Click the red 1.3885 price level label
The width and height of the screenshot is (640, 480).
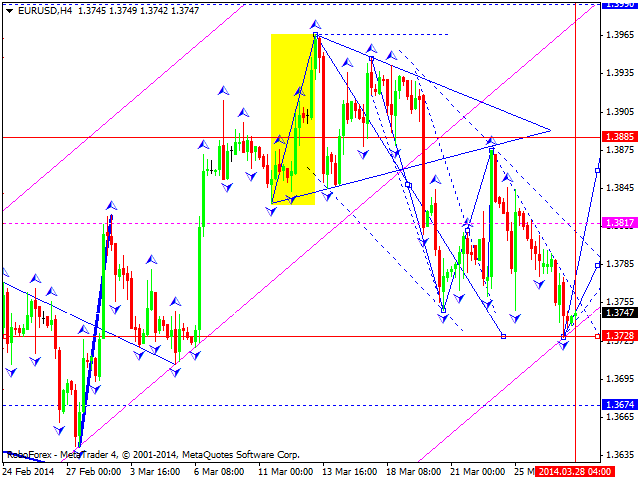tap(621, 137)
